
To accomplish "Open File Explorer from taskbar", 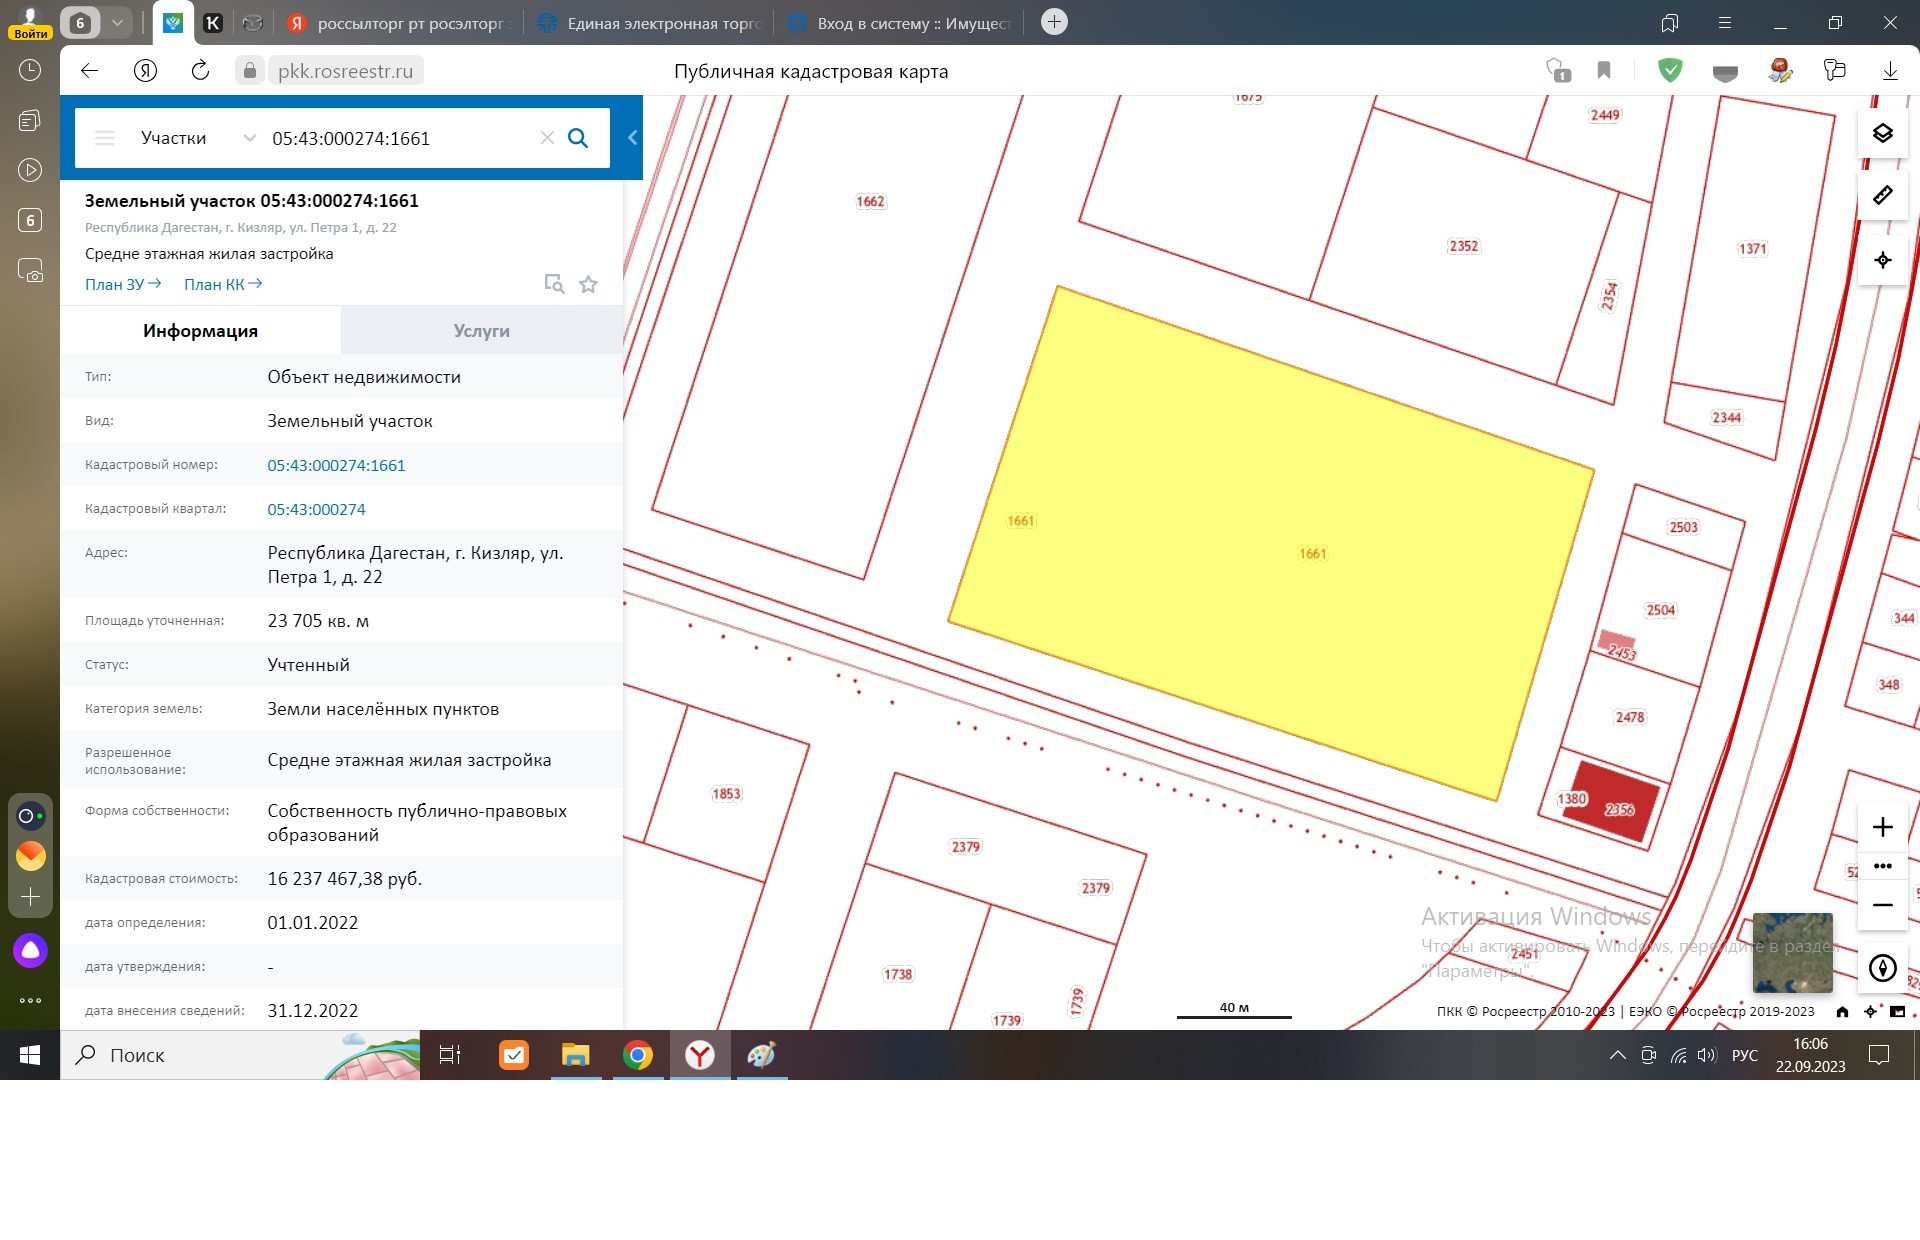I will (575, 1055).
